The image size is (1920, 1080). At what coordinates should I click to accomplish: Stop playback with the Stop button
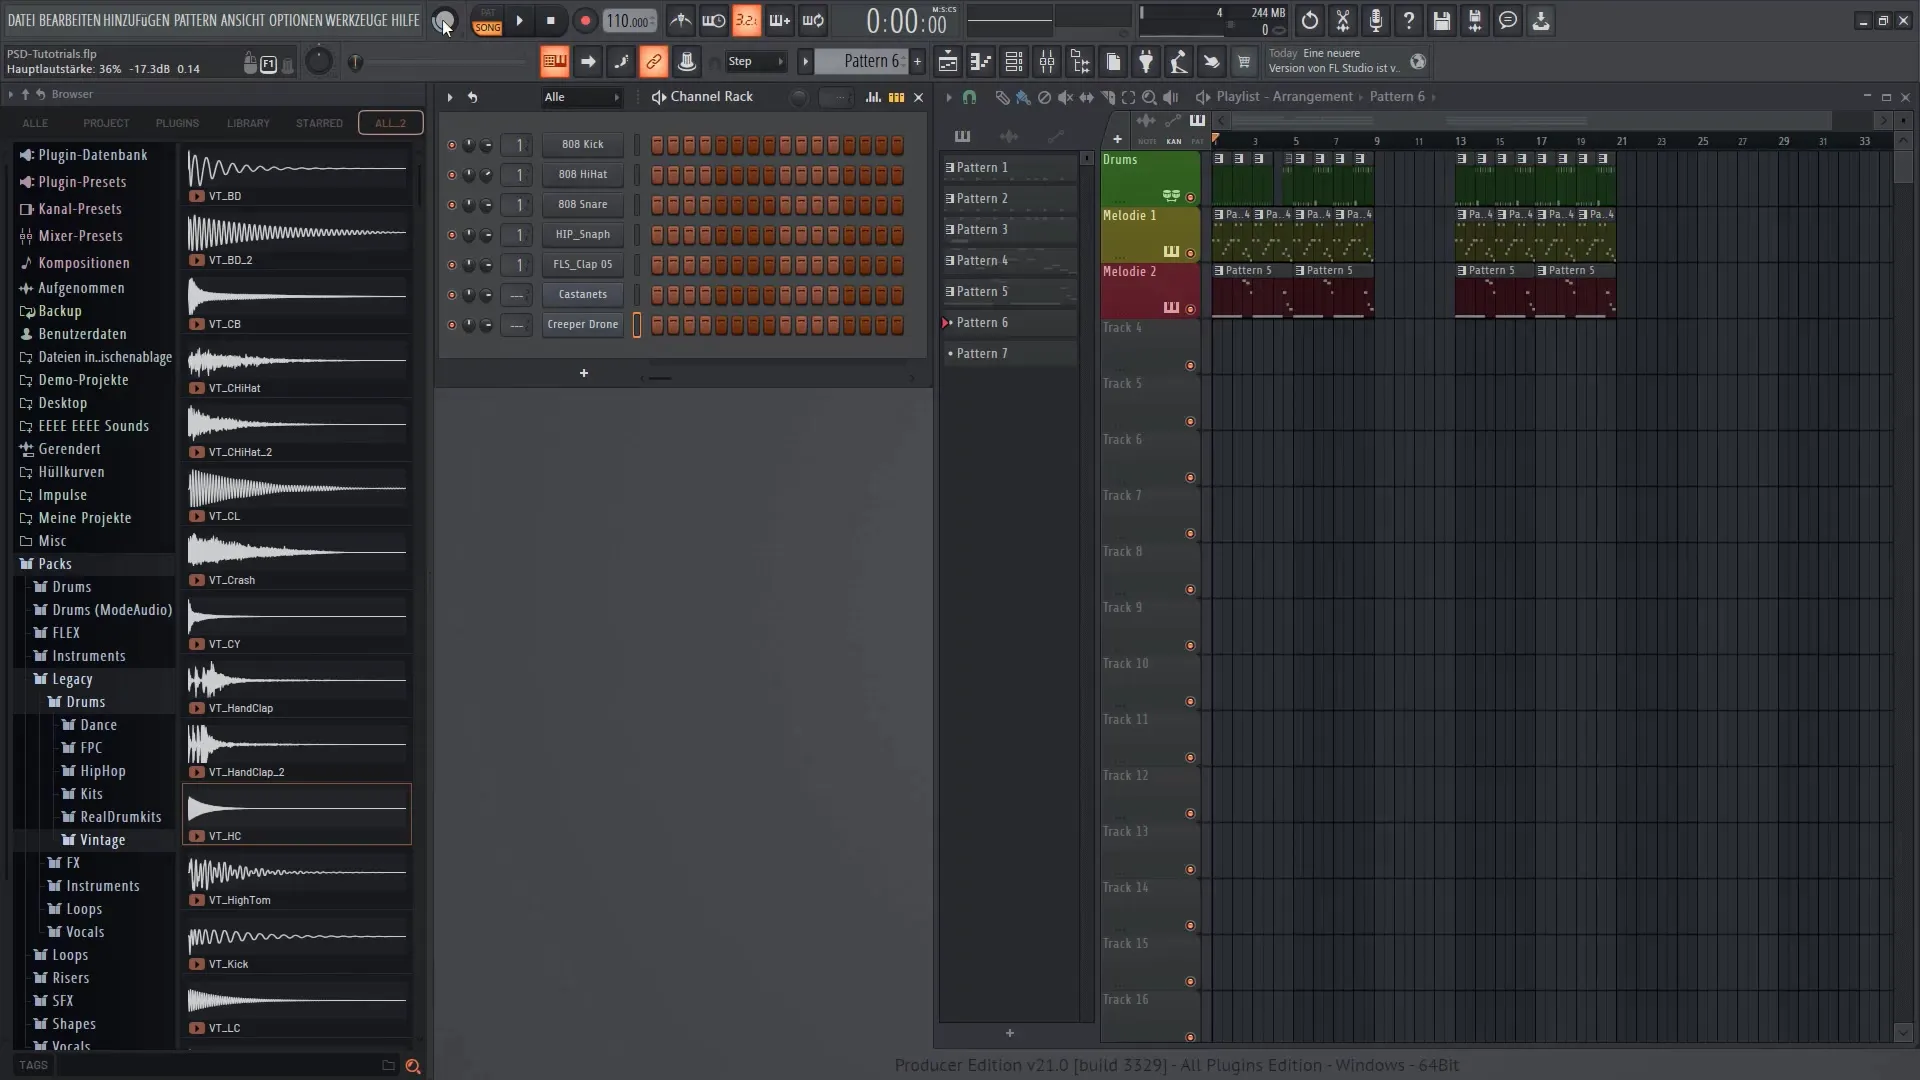(x=551, y=21)
